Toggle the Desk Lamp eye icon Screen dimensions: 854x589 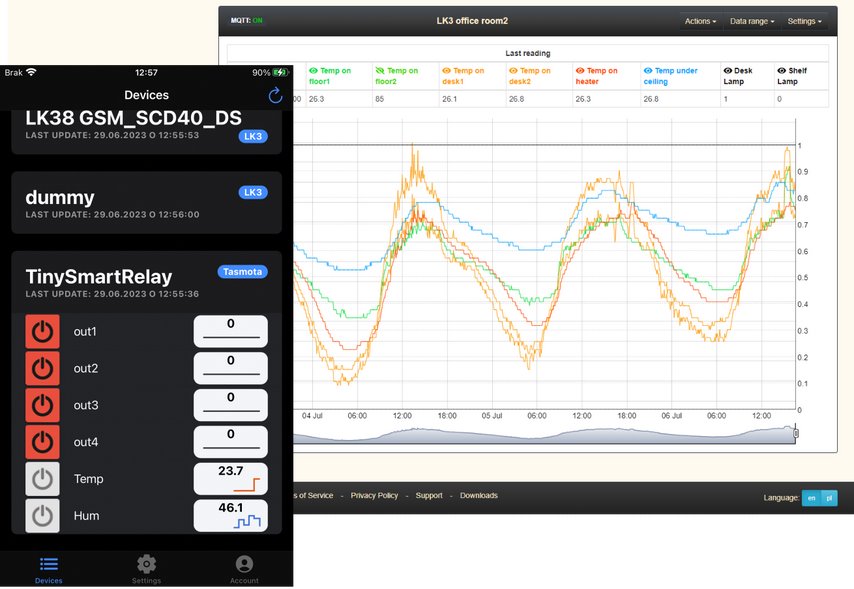pos(727,71)
